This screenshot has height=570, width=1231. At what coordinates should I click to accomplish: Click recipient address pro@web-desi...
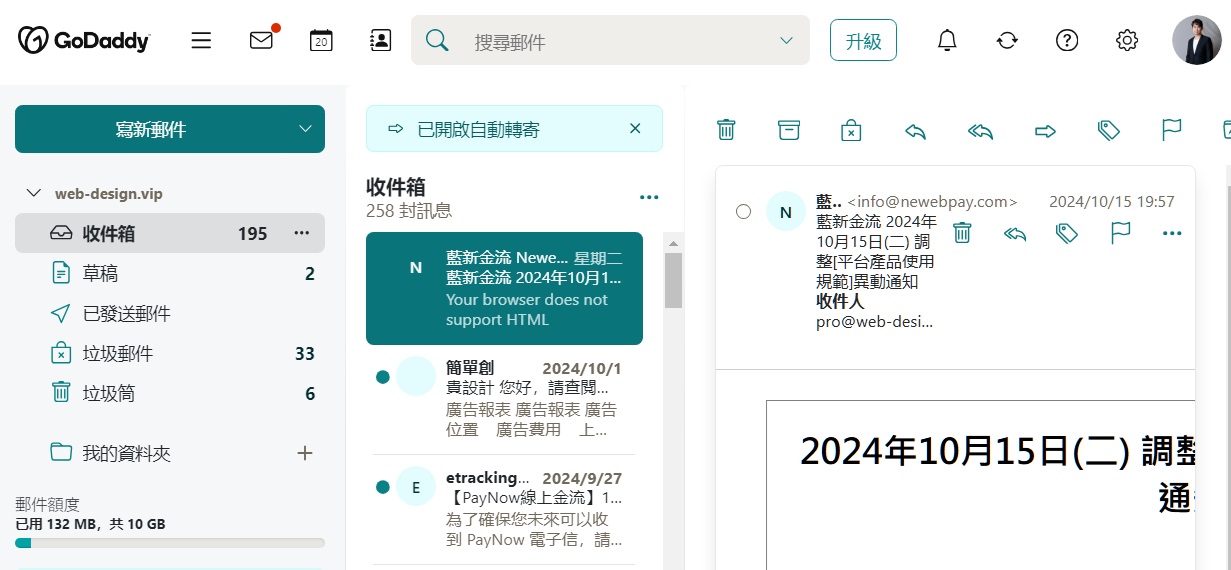click(875, 322)
